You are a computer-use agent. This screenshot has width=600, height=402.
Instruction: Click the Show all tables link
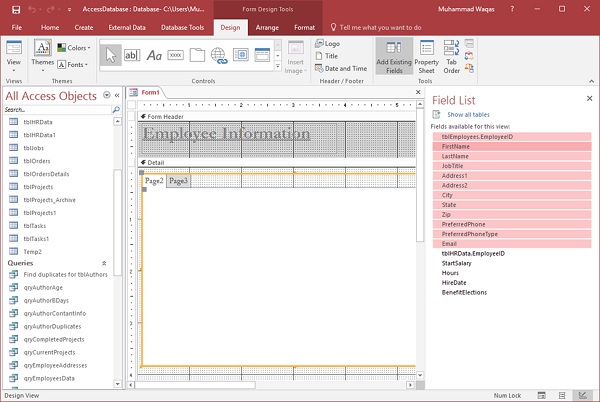coord(470,116)
